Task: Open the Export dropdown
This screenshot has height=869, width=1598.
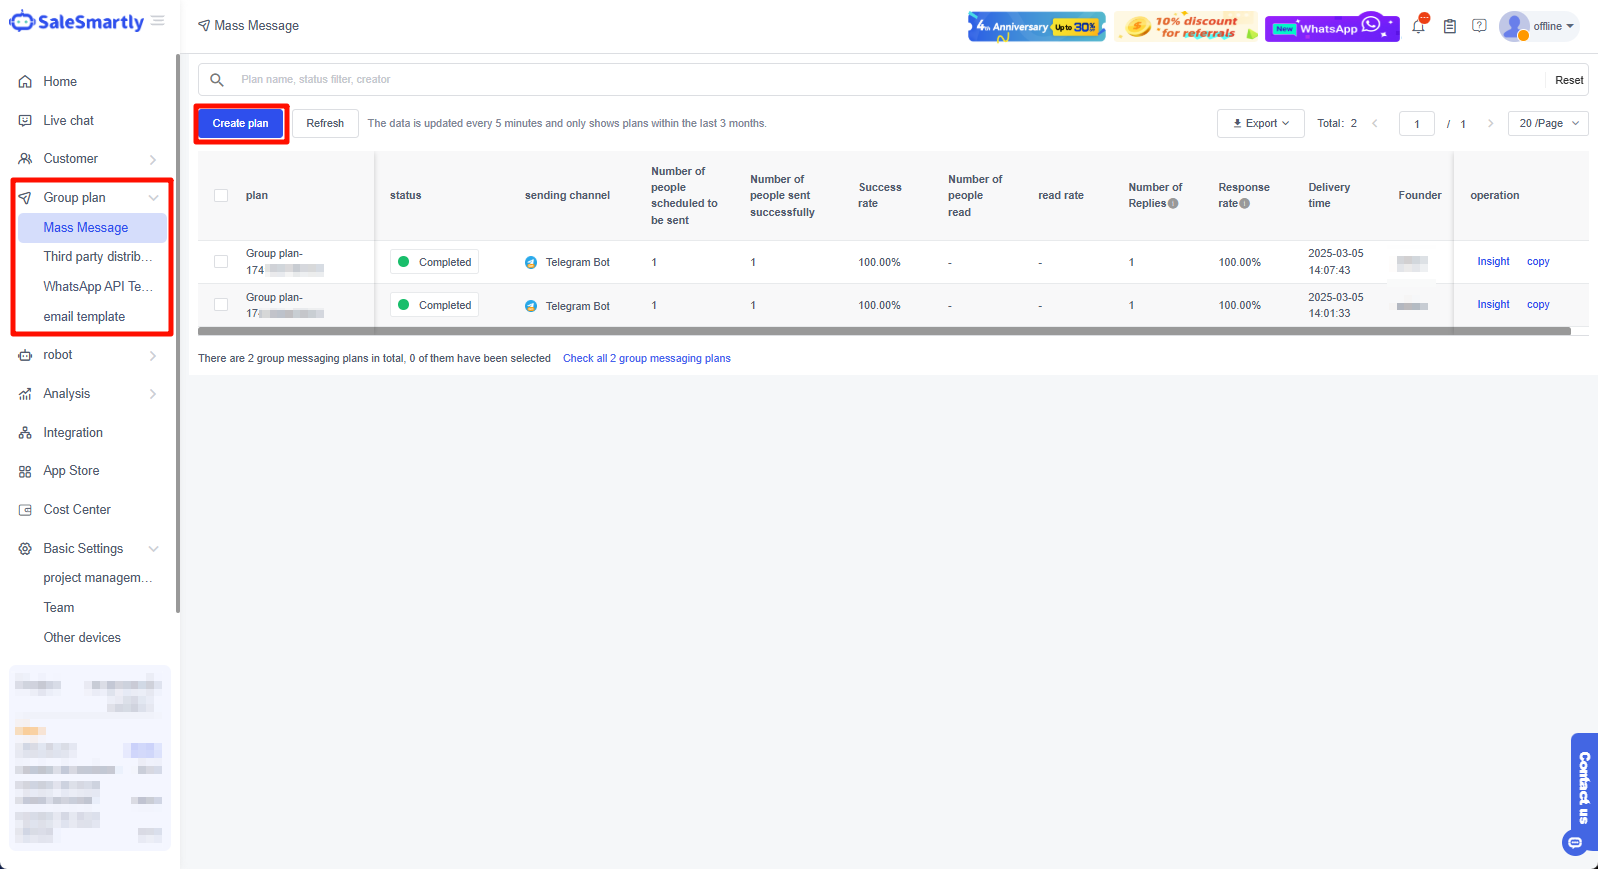Action: (x=1260, y=124)
